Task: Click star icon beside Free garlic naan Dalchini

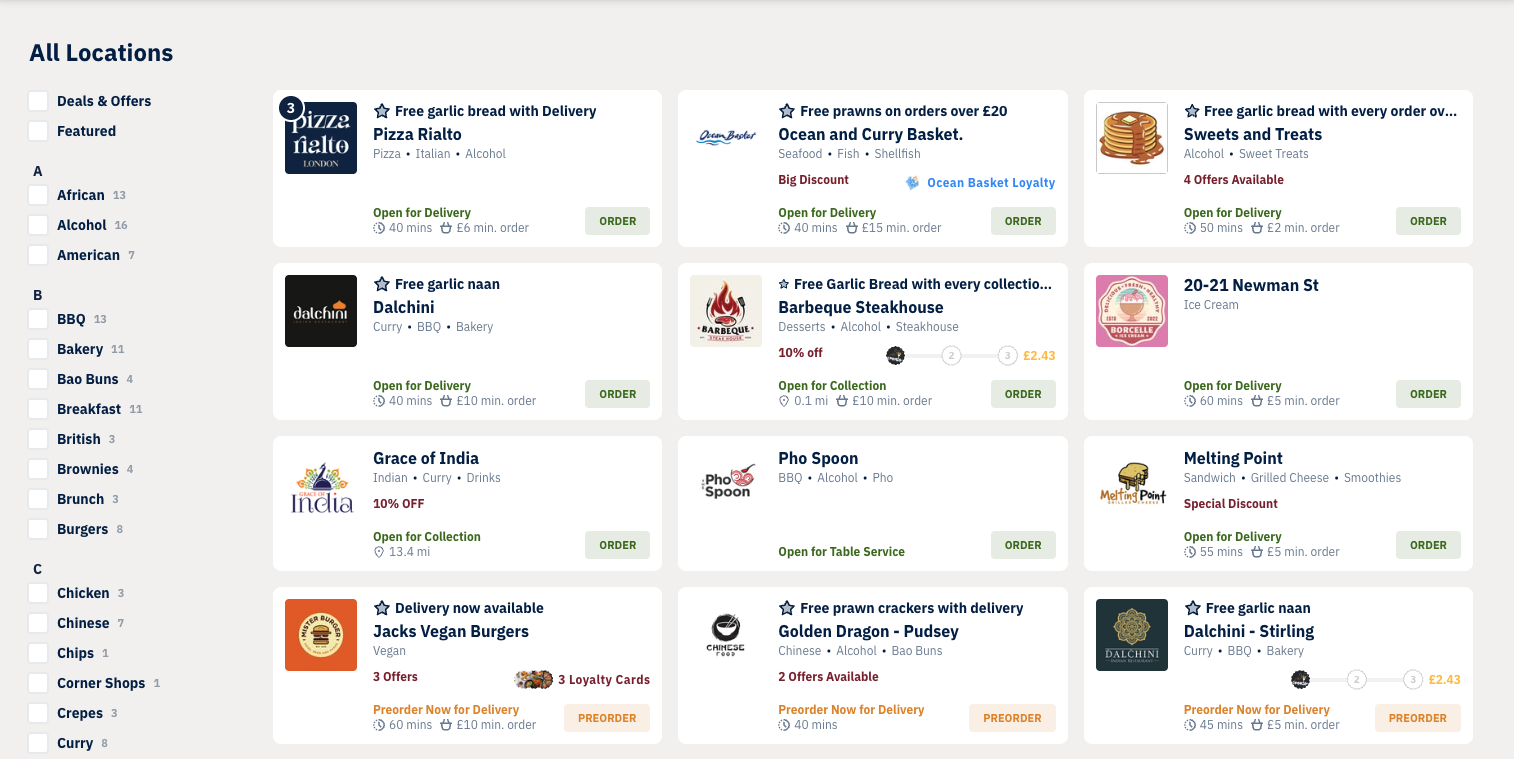Action: 381,284
